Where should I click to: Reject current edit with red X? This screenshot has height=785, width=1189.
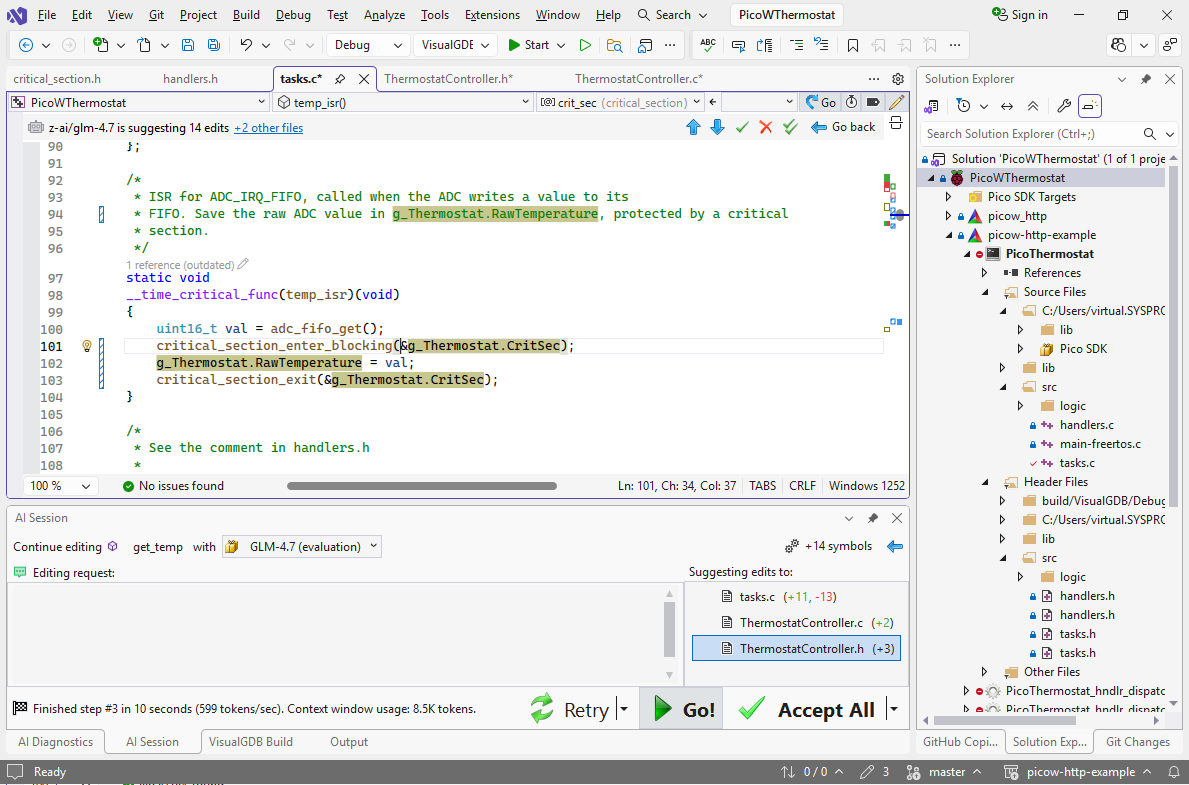[x=766, y=127]
